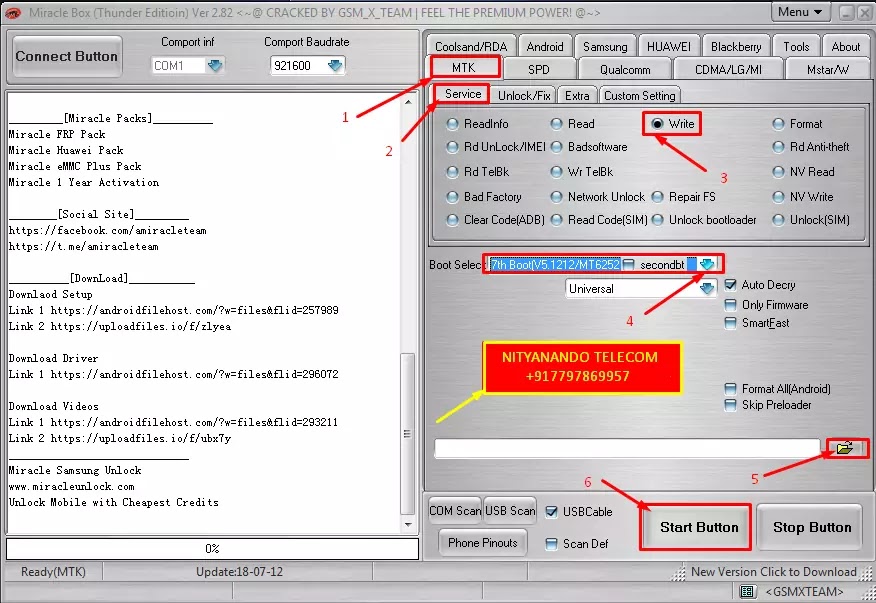The image size is (876, 603).
Task: Select the Custom Setting sub-tab
Action: pyautogui.click(x=640, y=96)
